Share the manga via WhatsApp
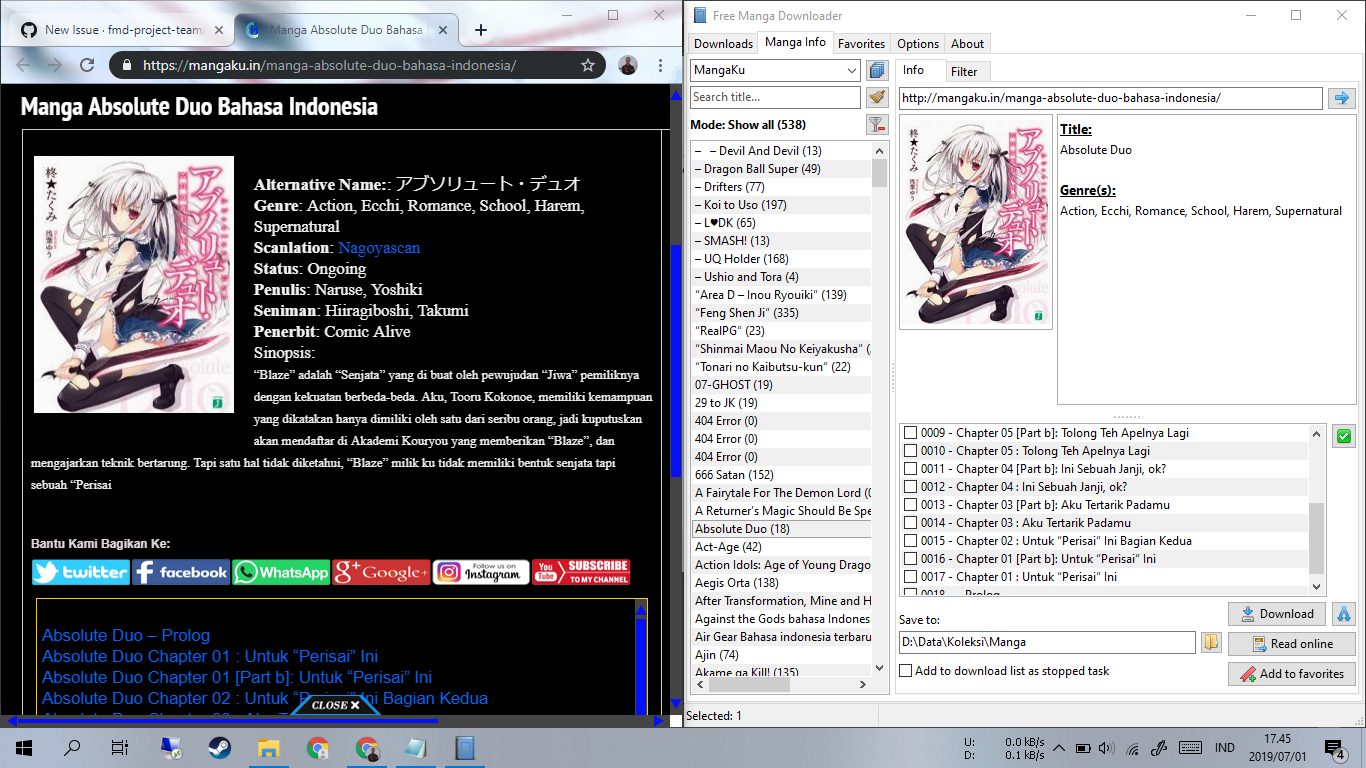Screen dimensions: 1366x768 [281, 572]
